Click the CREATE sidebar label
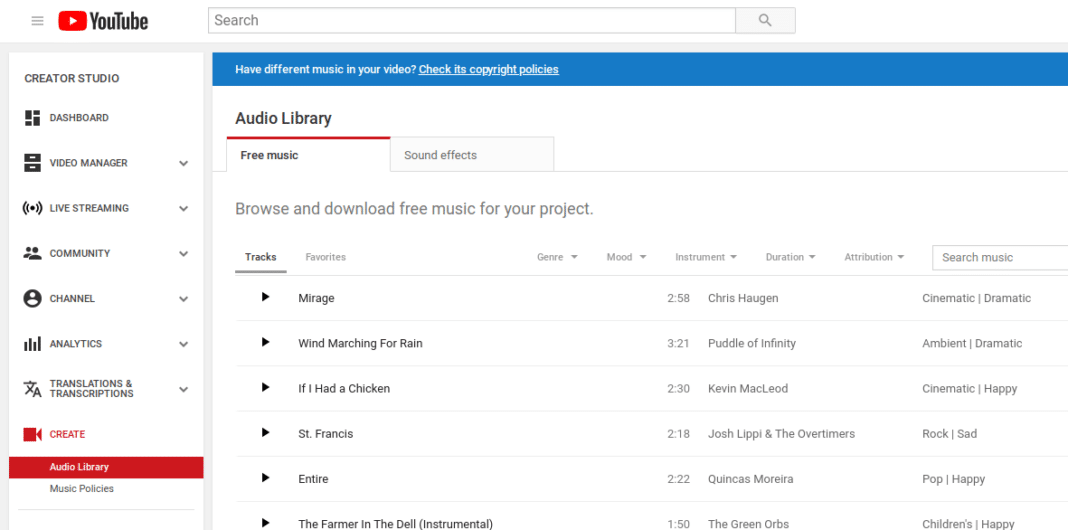This screenshot has width=1068, height=530. tap(67, 434)
